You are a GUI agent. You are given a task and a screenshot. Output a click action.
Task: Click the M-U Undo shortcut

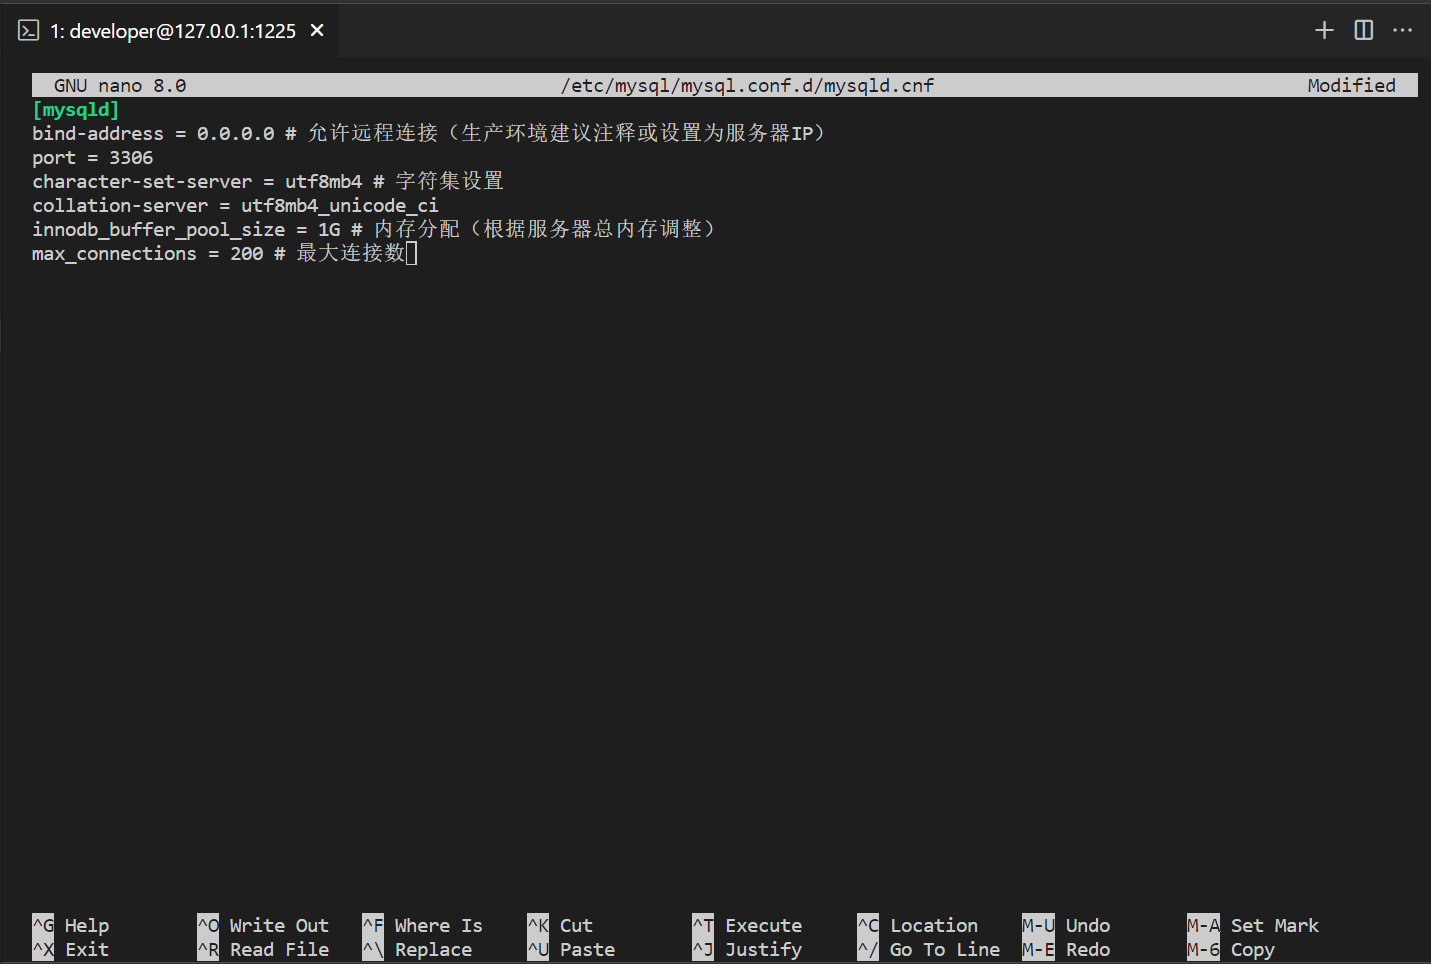click(x=1066, y=926)
